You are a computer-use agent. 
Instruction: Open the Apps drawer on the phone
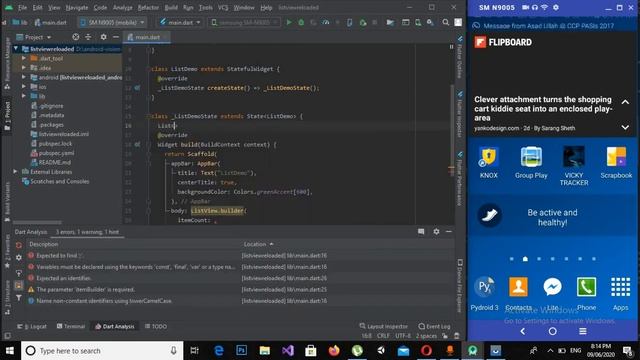(620, 293)
